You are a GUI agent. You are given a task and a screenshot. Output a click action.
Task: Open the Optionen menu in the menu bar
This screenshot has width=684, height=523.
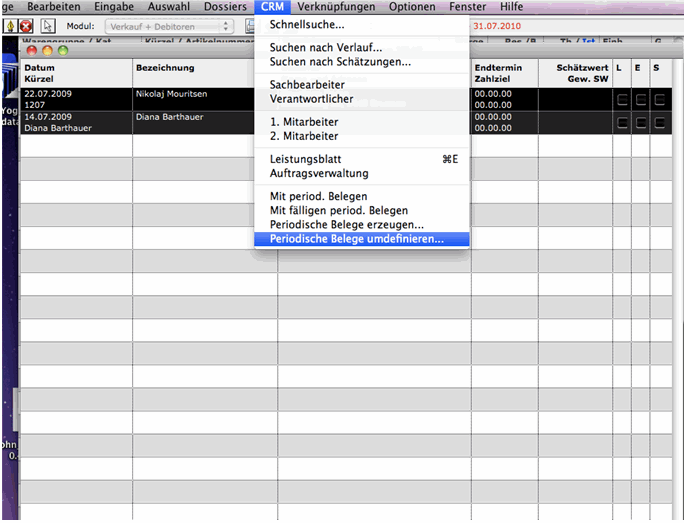click(412, 7)
